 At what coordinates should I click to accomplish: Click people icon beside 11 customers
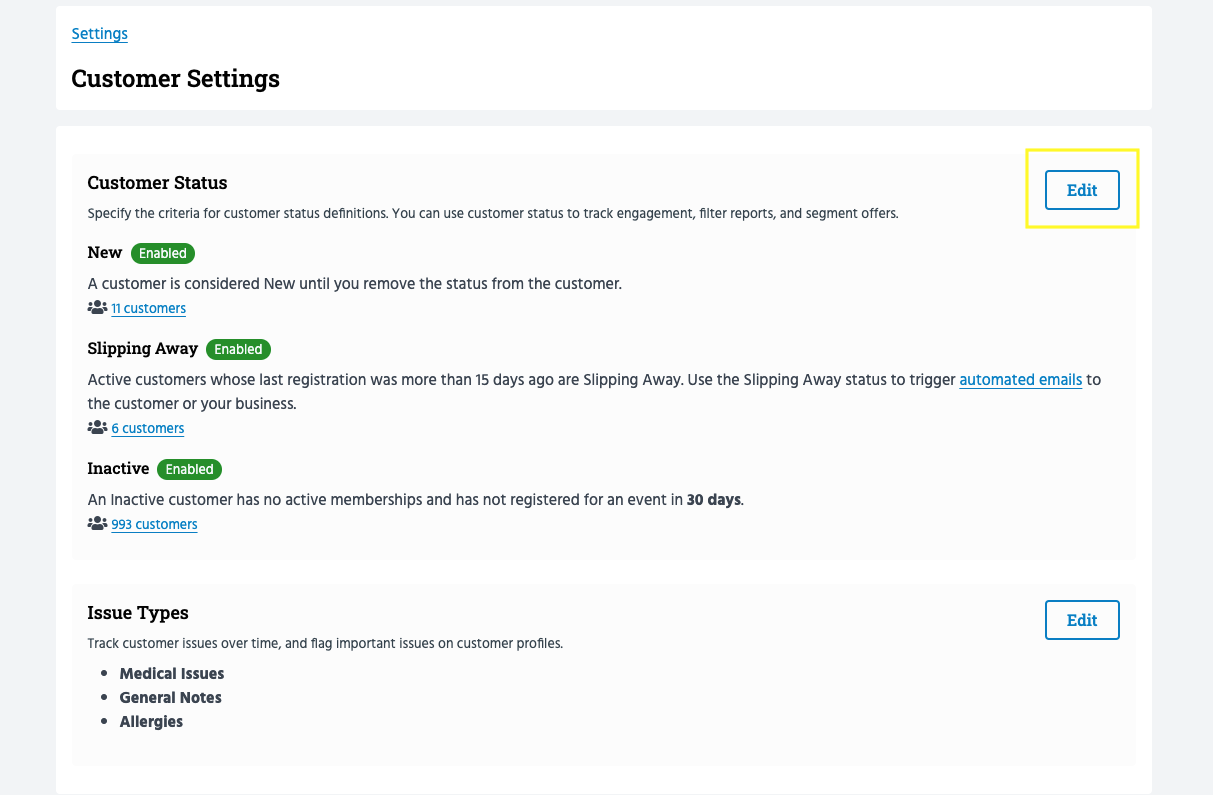tap(97, 308)
